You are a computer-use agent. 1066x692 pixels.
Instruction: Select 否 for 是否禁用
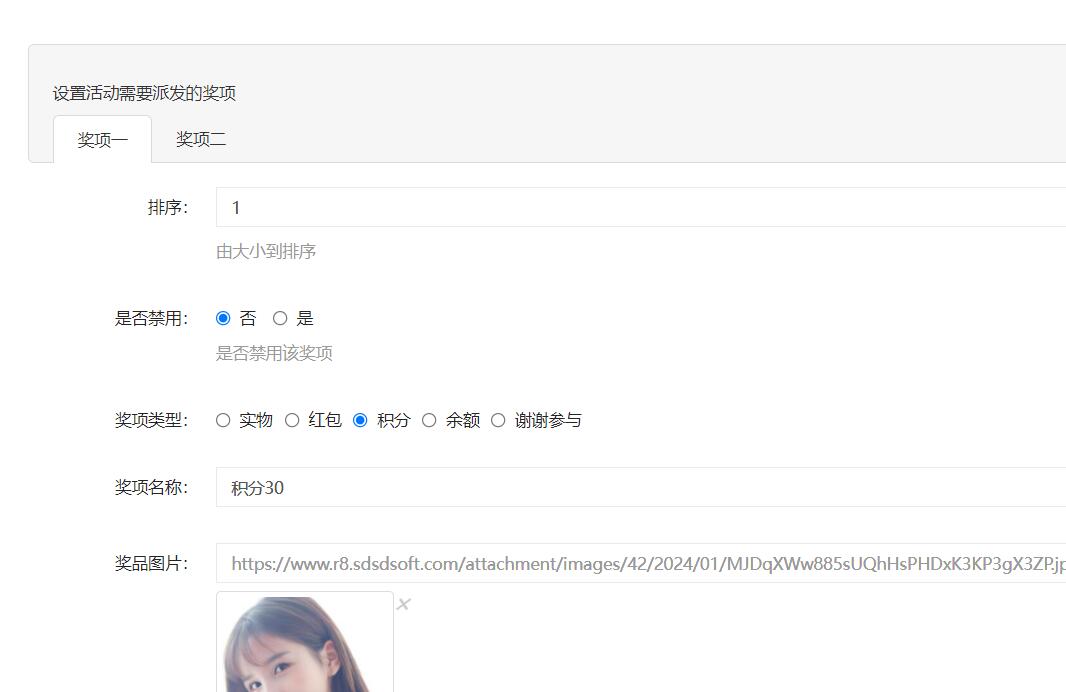tap(223, 318)
